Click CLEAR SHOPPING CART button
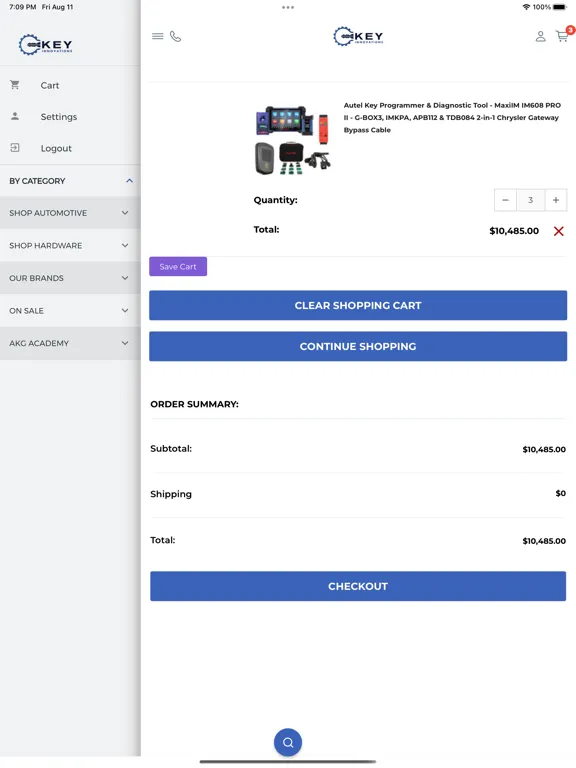The height and width of the screenshot is (768, 576). (358, 305)
